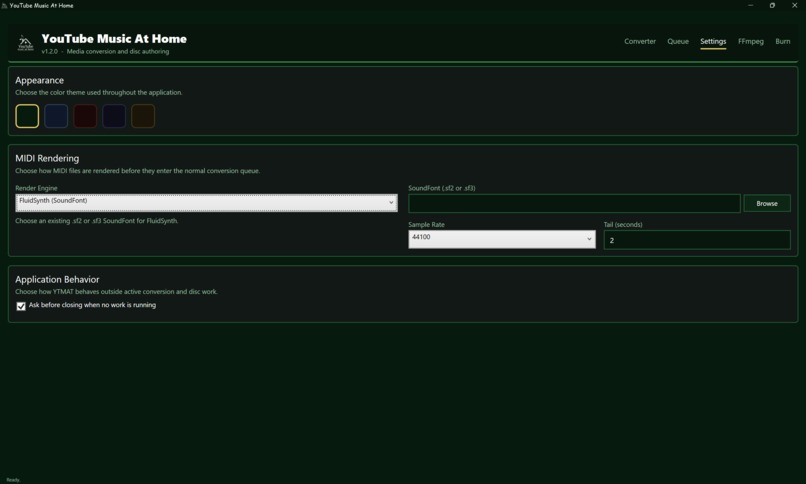The width and height of the screenshot is (806, 484).
Task: Select the green theme color swatch
Action: coord(27,116)
